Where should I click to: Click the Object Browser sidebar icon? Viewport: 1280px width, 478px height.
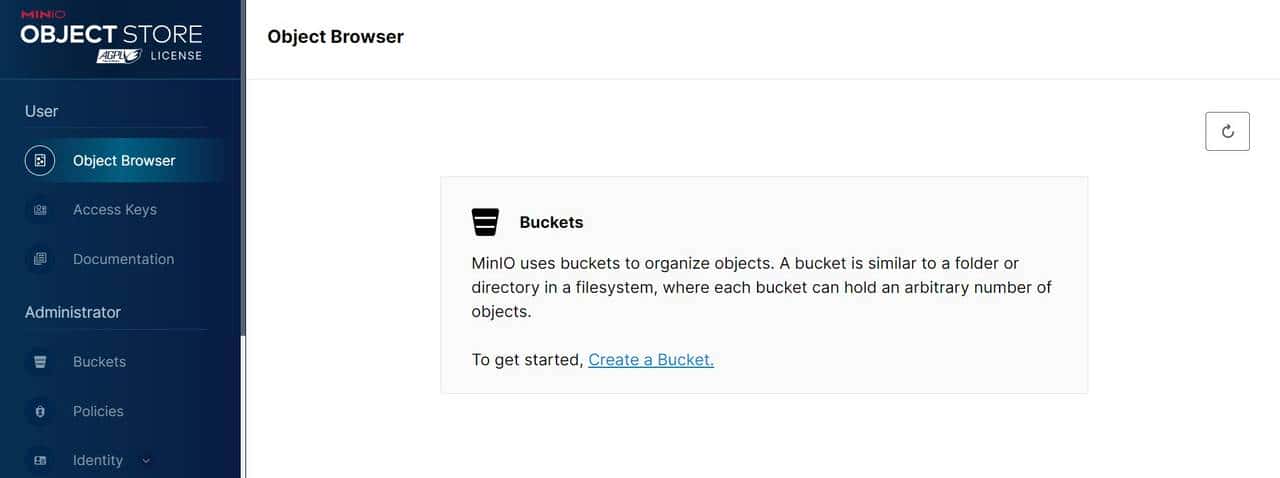[40, 160]
